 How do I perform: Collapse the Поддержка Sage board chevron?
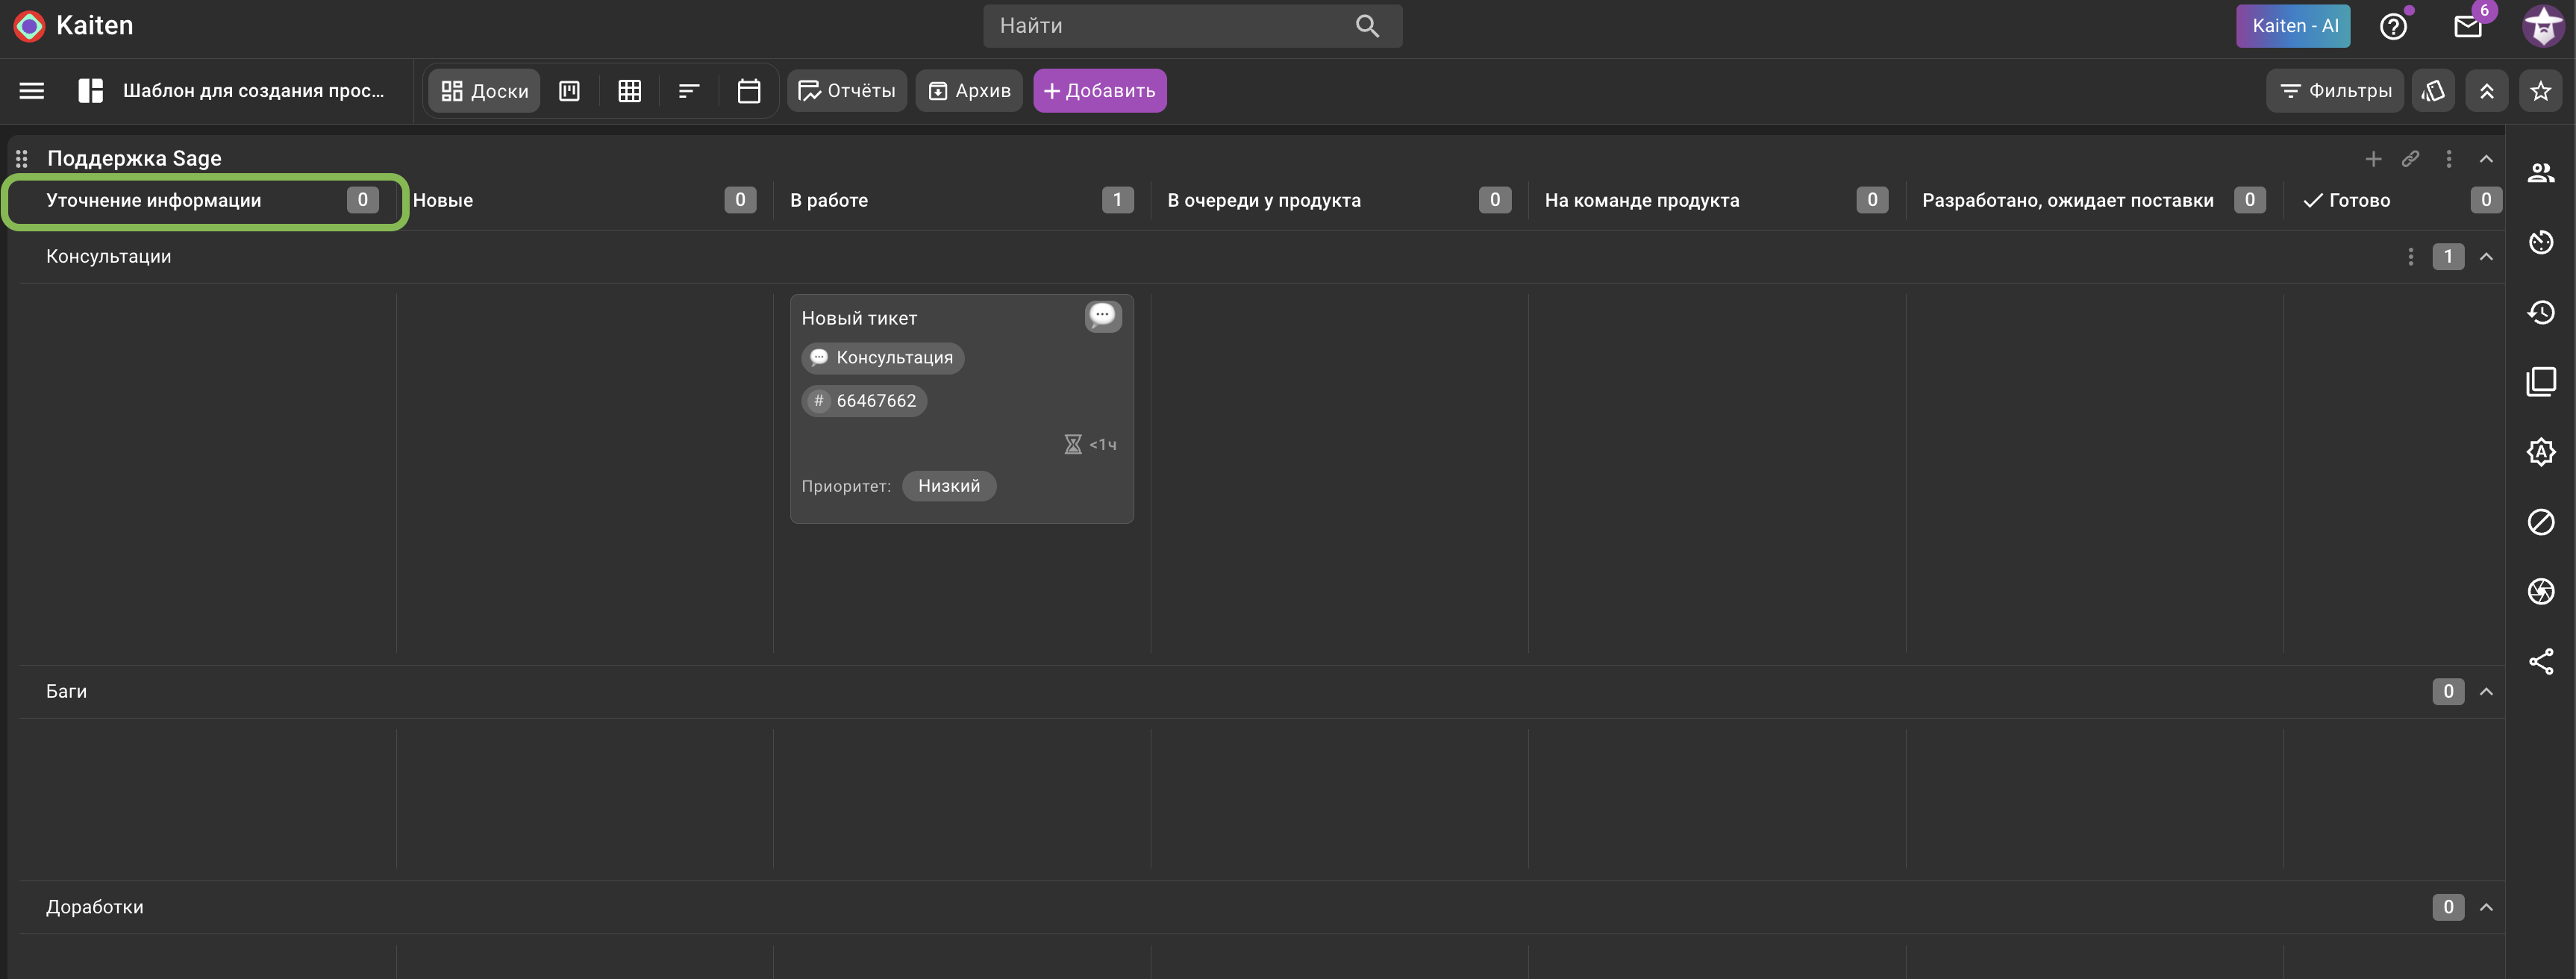point(2486,159)
